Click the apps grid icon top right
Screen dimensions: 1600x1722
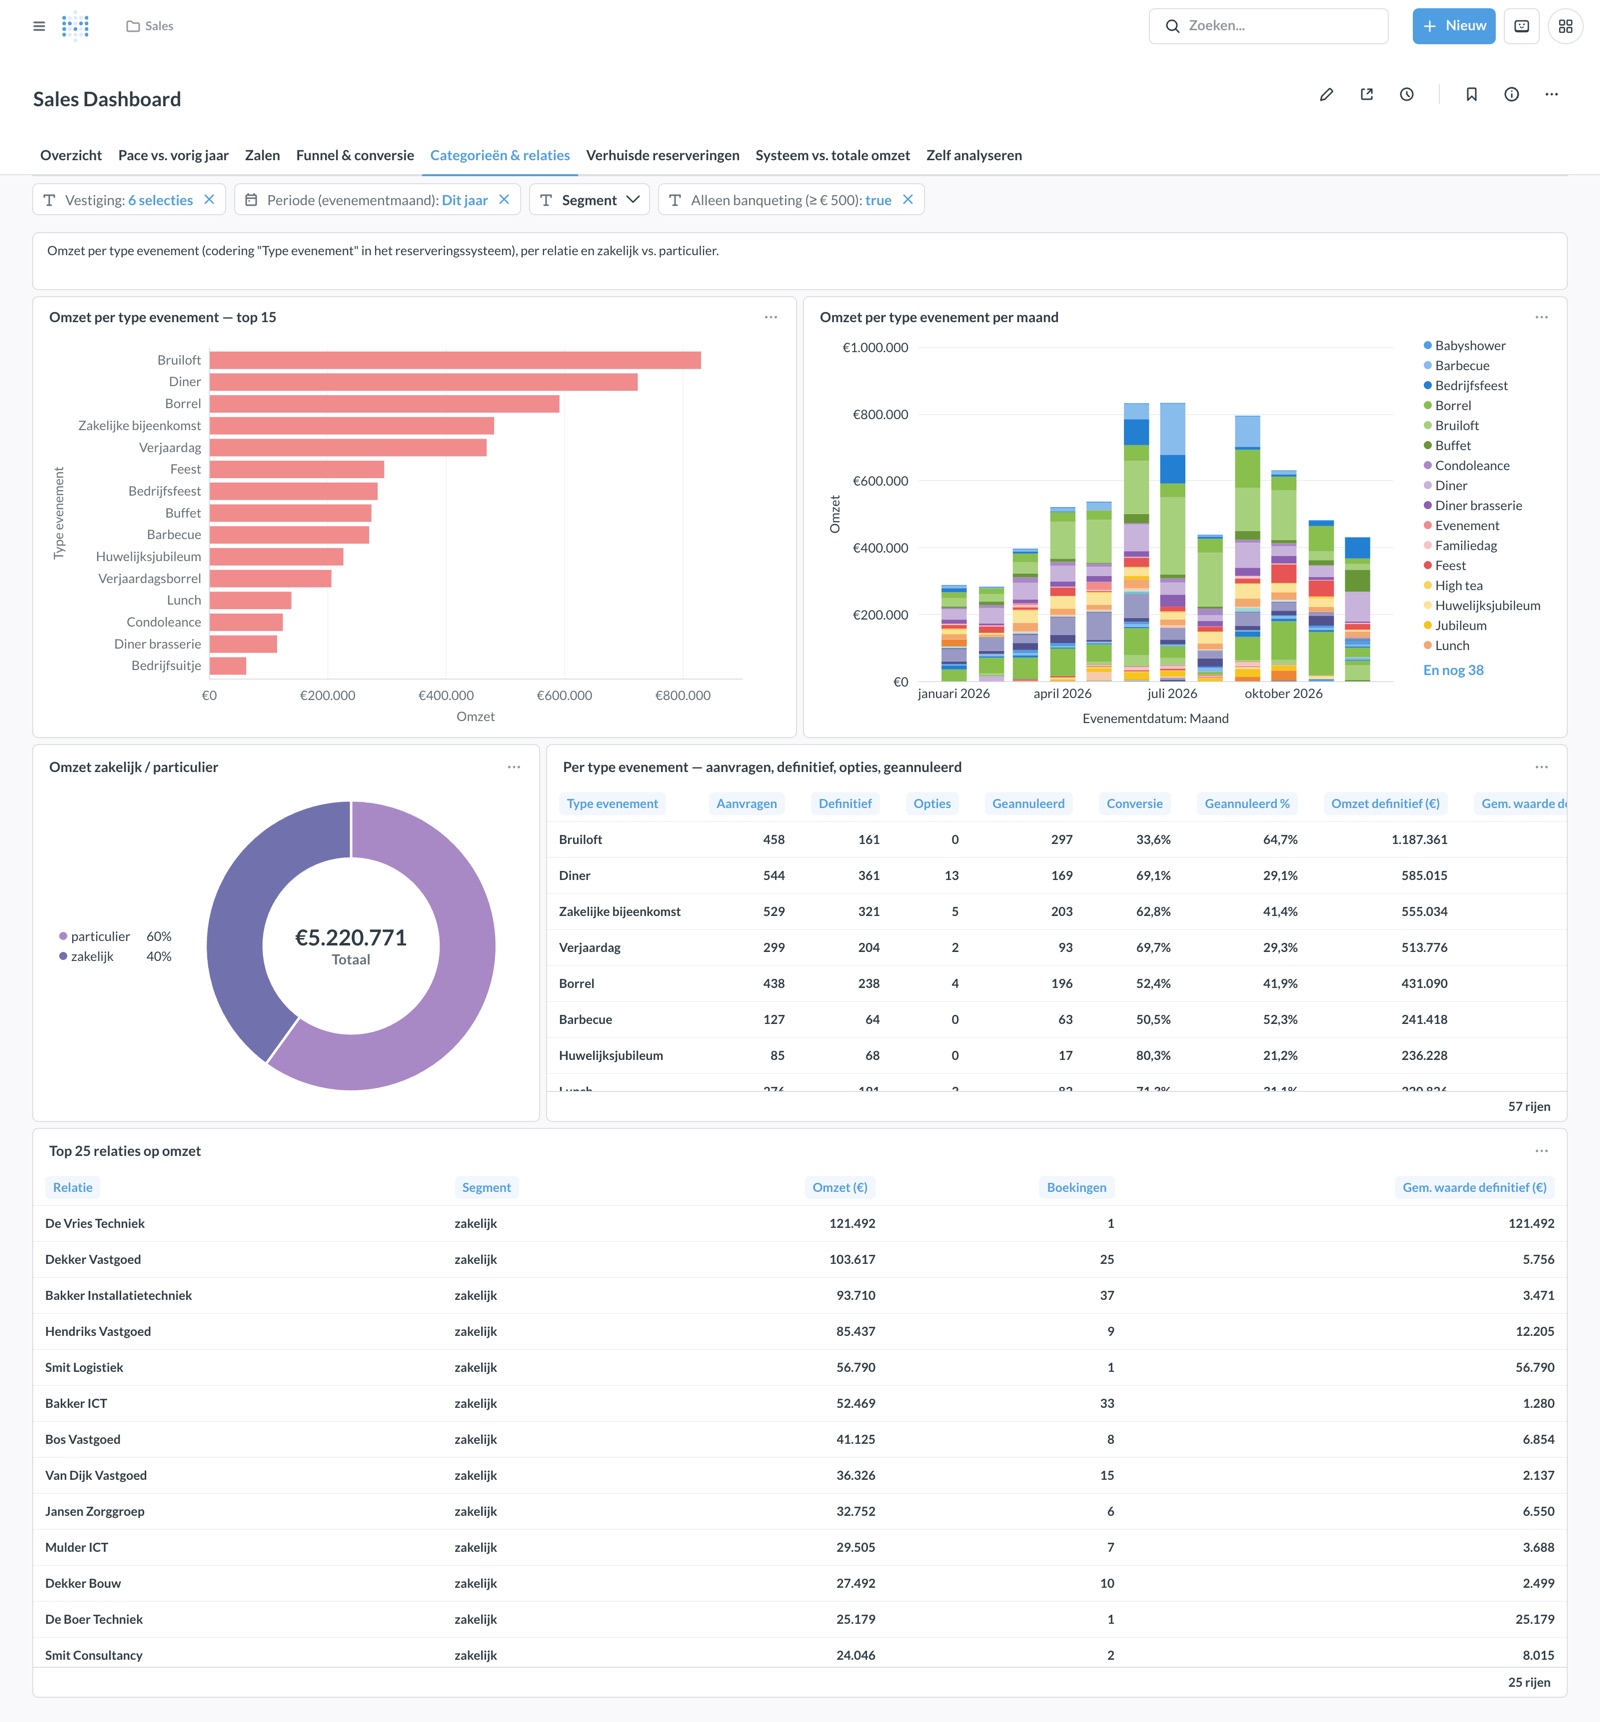[1565, 26]
